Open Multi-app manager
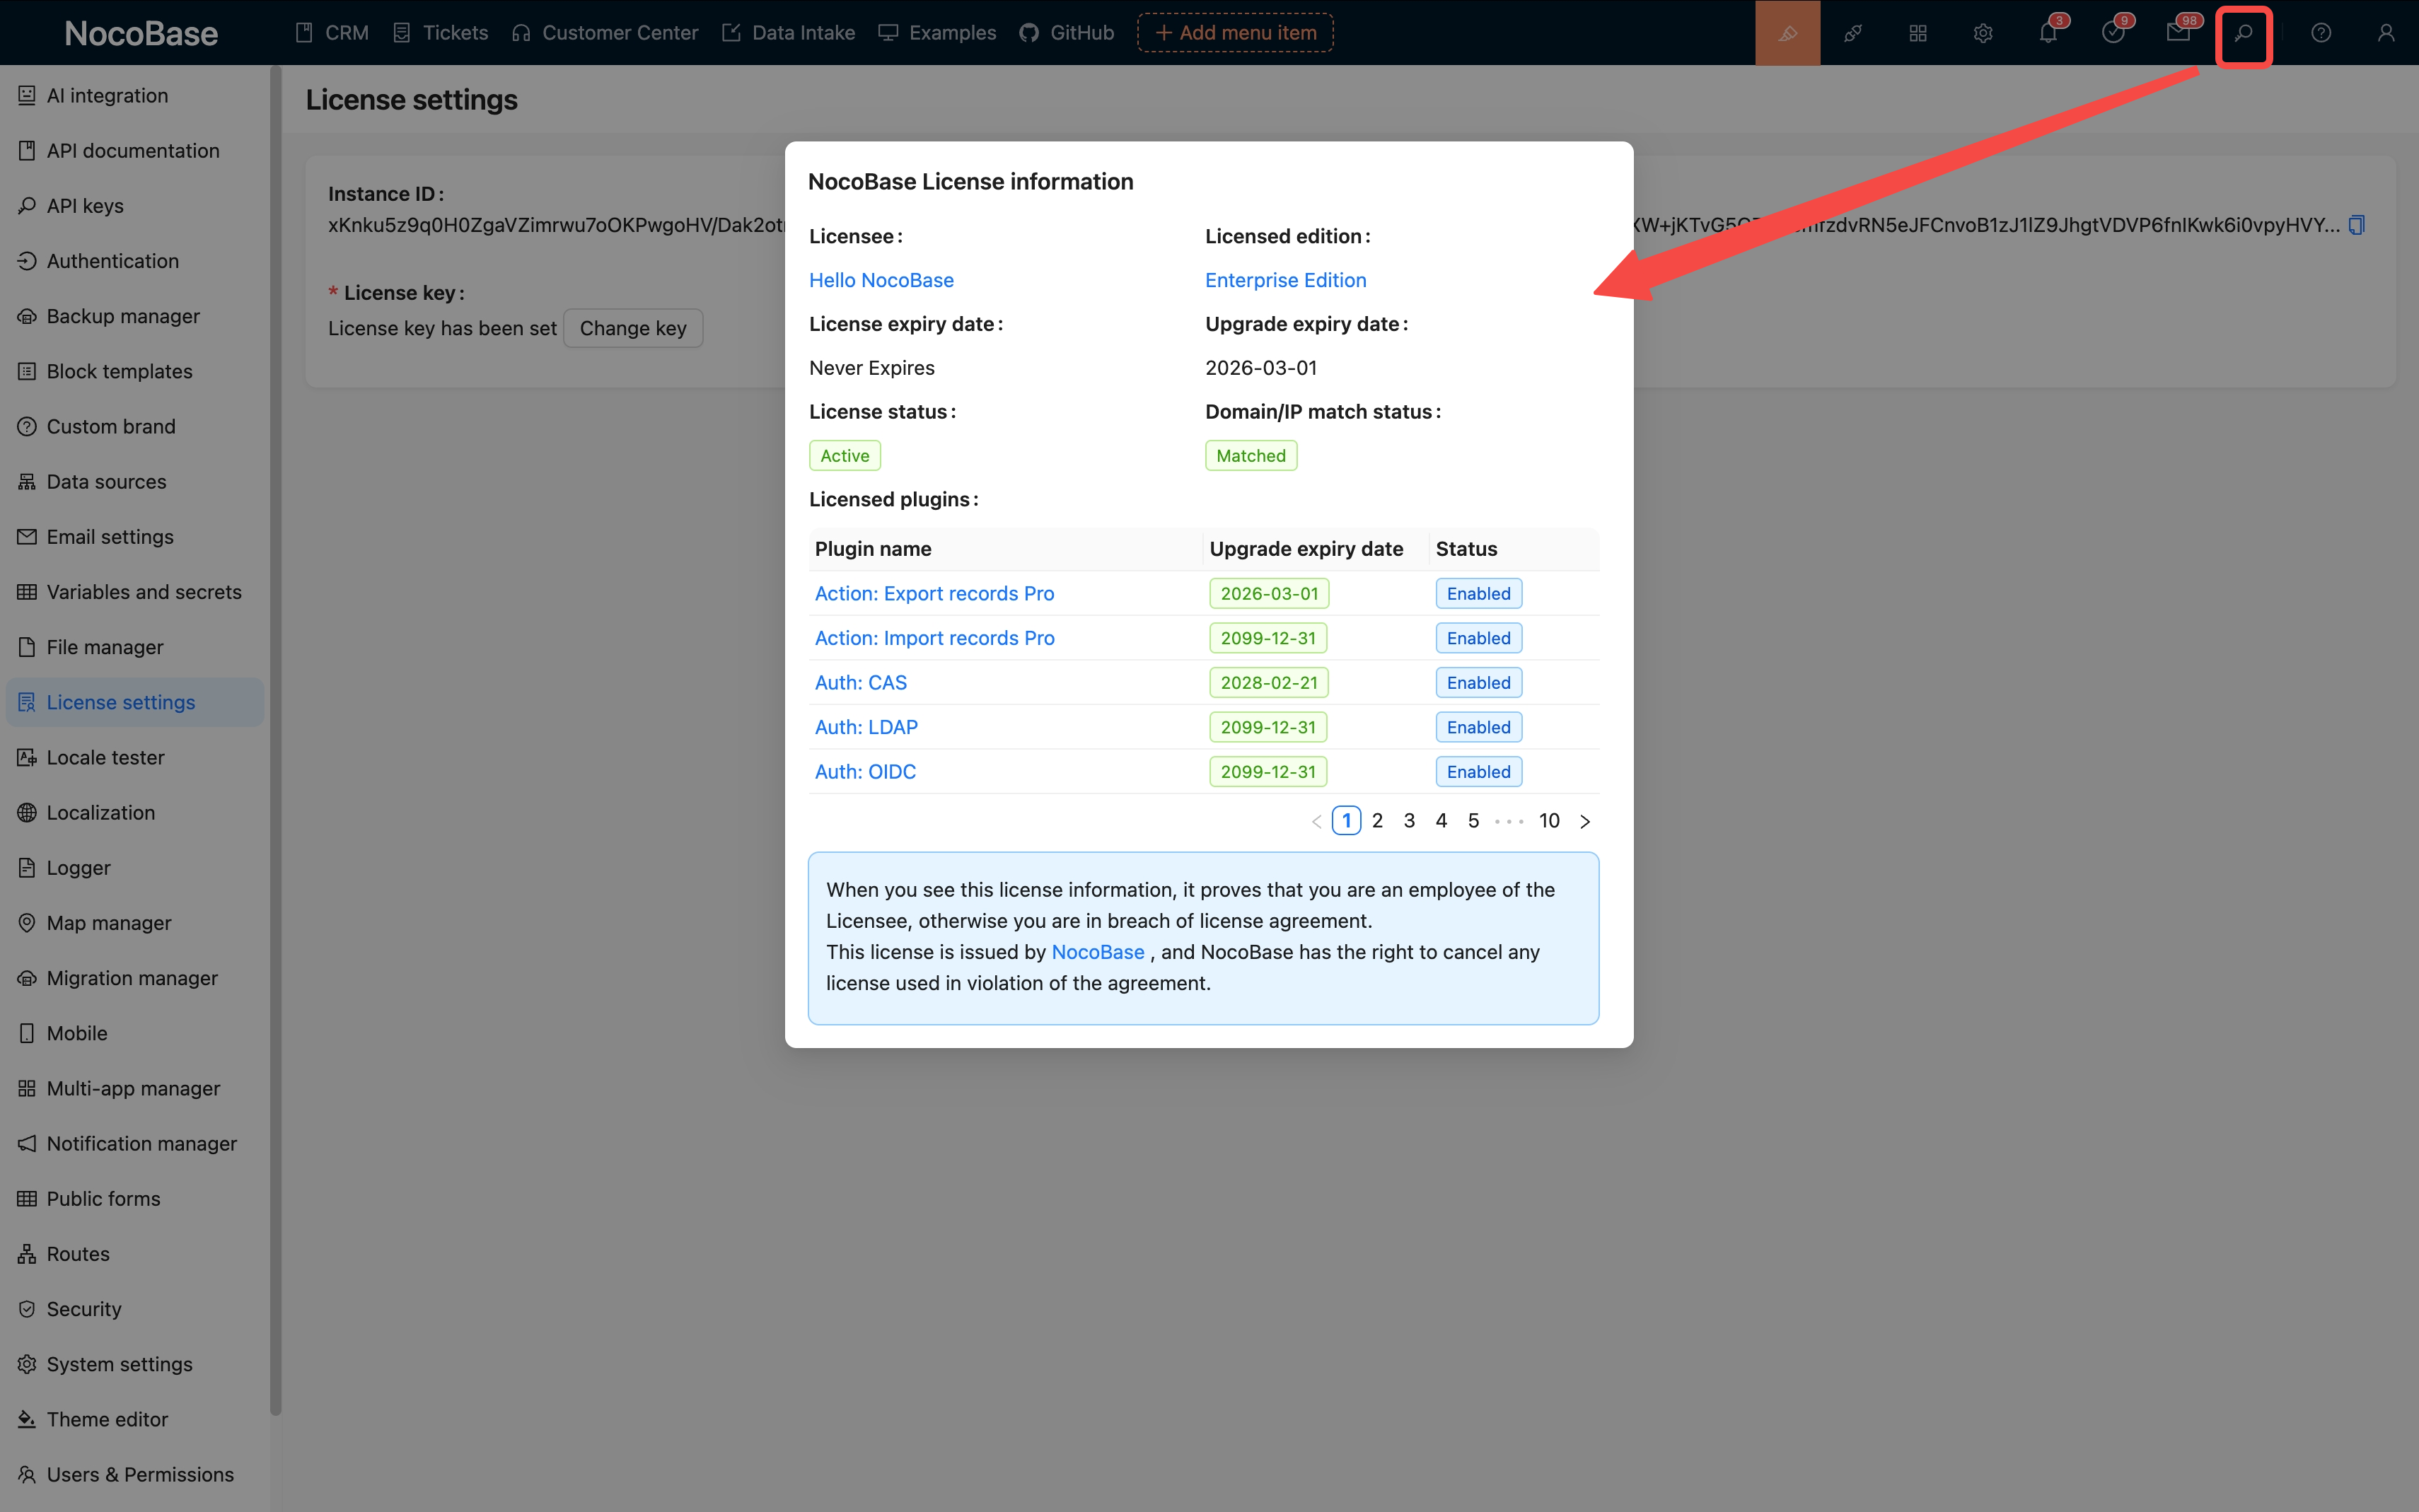This screenshot has height=1512, width=2419. coord(135,1089)
